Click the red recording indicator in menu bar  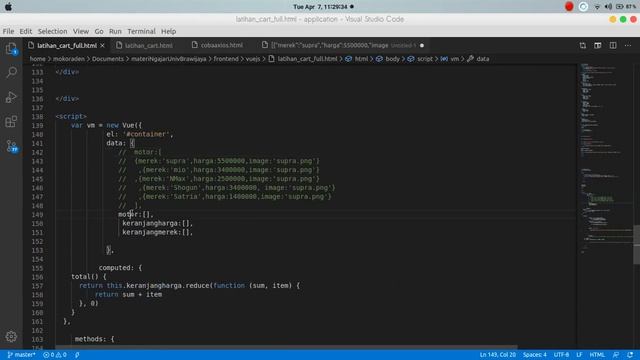click(x=569, y=7)
